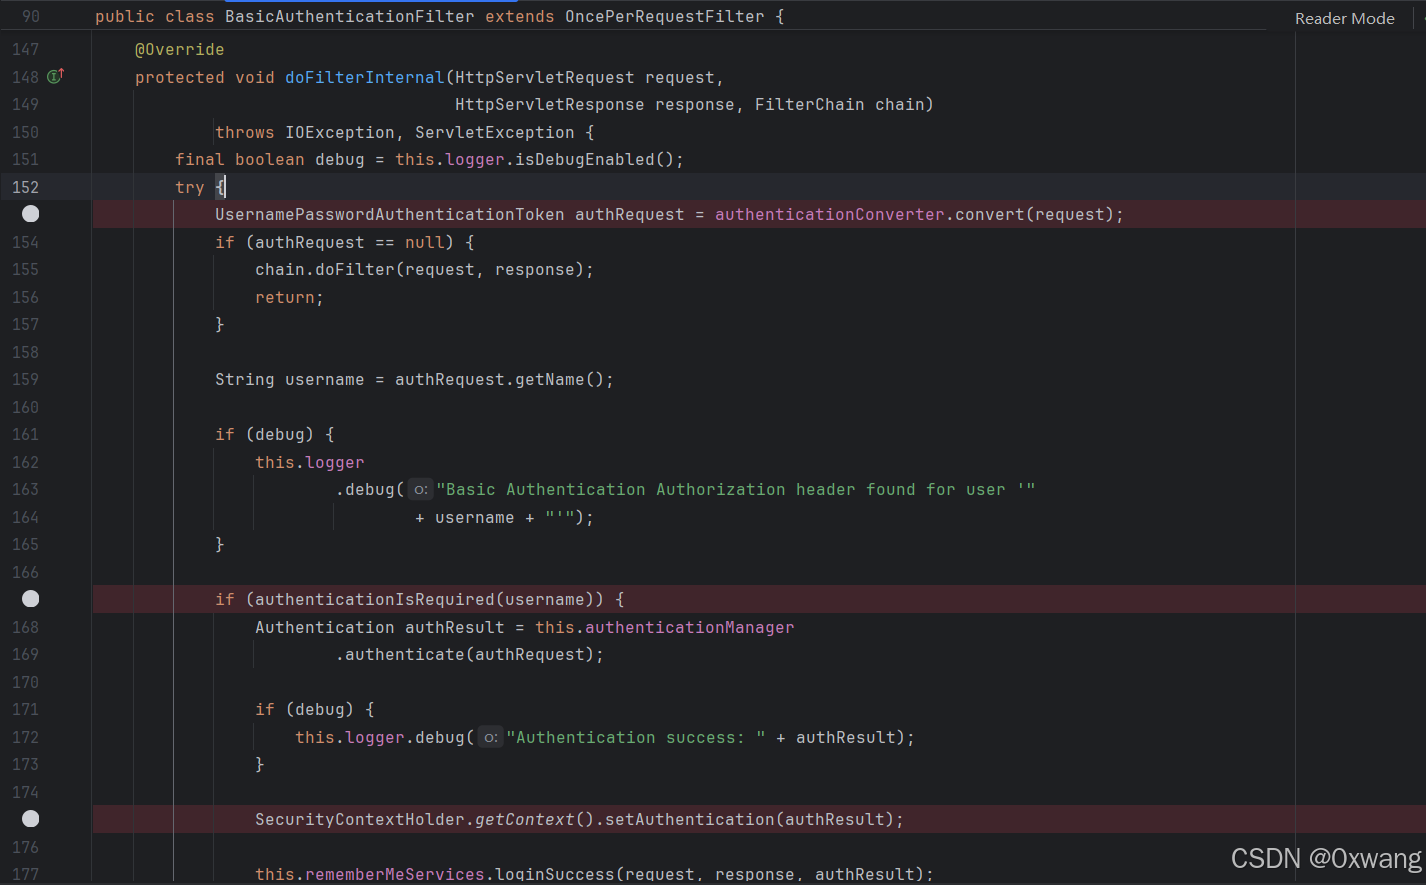This screenshot has height=885, width=1426.
Task: Click the sticky class header BasicAuthenticationFilter name
Action: tap(350, 16)
